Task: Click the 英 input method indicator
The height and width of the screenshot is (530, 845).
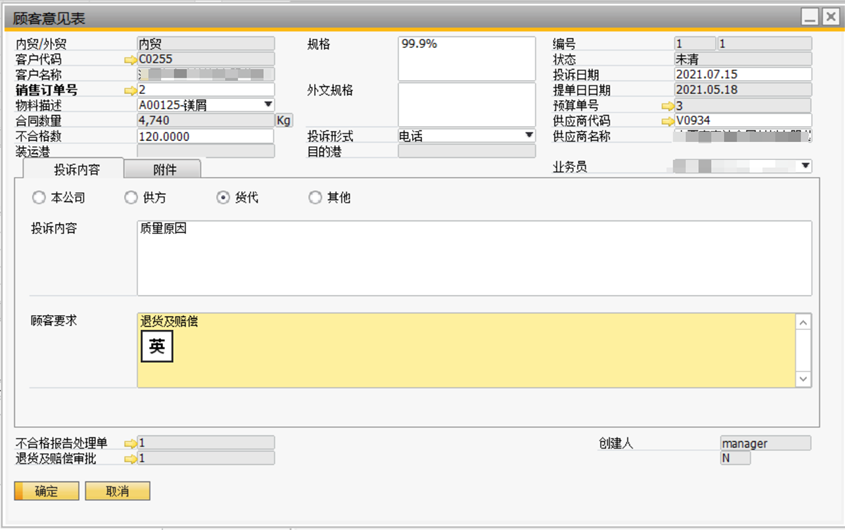Action: tap(157, 346)
